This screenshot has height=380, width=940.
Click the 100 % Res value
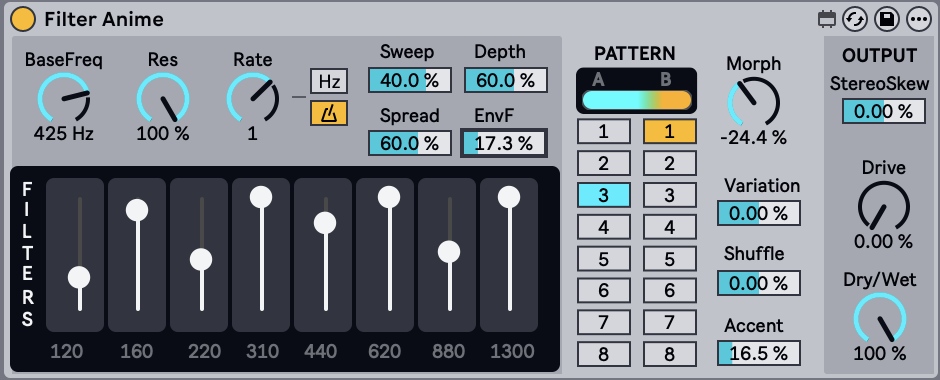click(163, 133)
